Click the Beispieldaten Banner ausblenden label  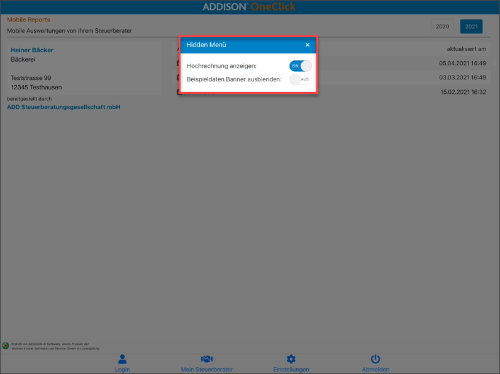coord(234,79)
